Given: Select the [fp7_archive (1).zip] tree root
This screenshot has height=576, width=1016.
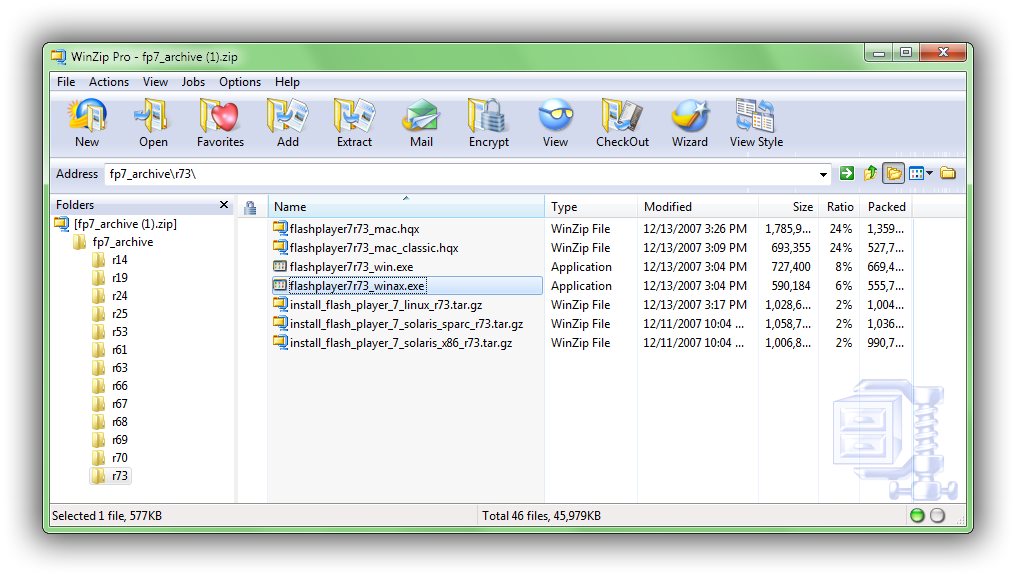Looking at the screenshot, I should click(x=125, y=224).
